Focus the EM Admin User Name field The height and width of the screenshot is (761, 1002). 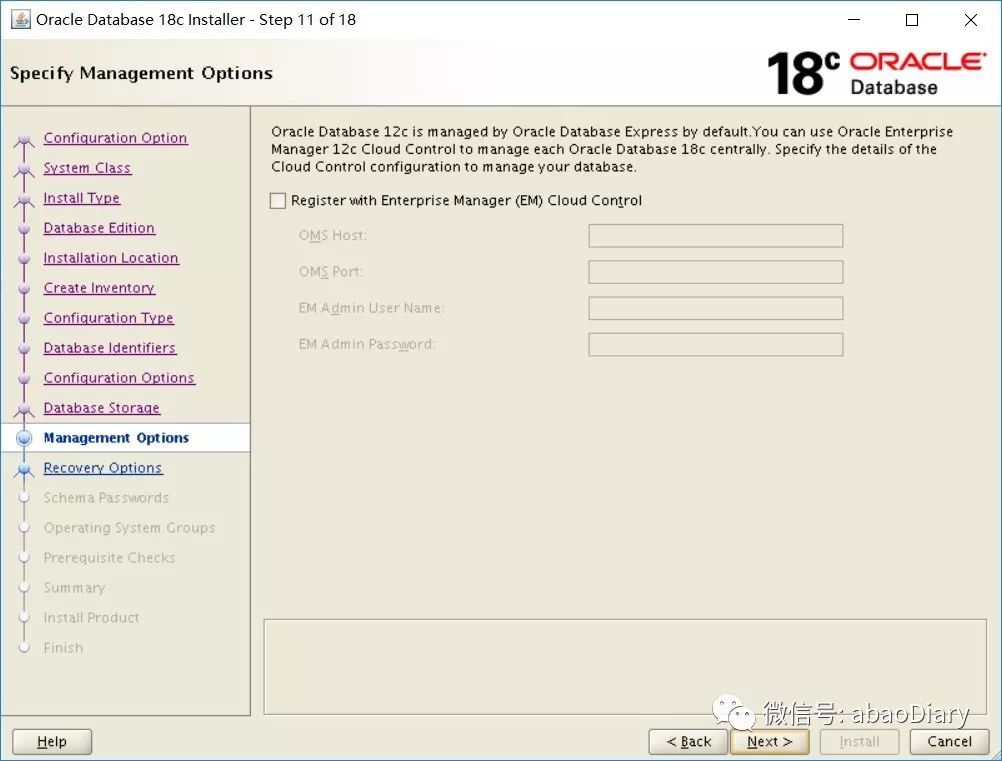pos(716,309)
